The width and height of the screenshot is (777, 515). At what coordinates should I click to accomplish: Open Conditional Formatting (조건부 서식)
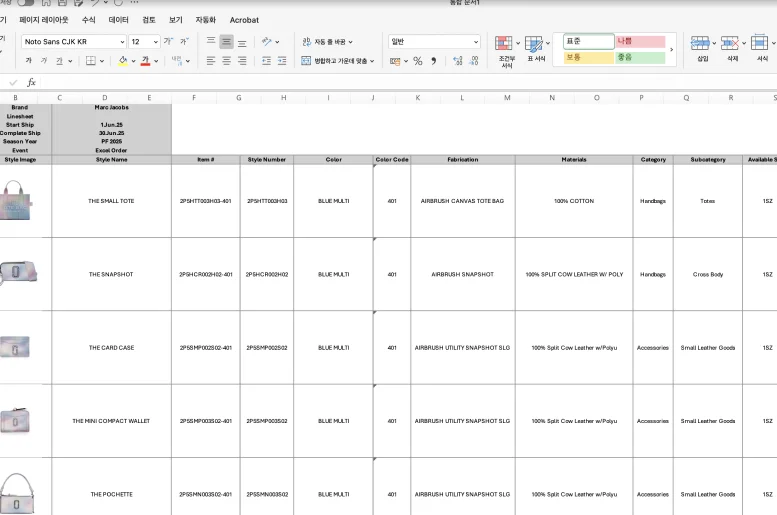click(x=507, y=49)
